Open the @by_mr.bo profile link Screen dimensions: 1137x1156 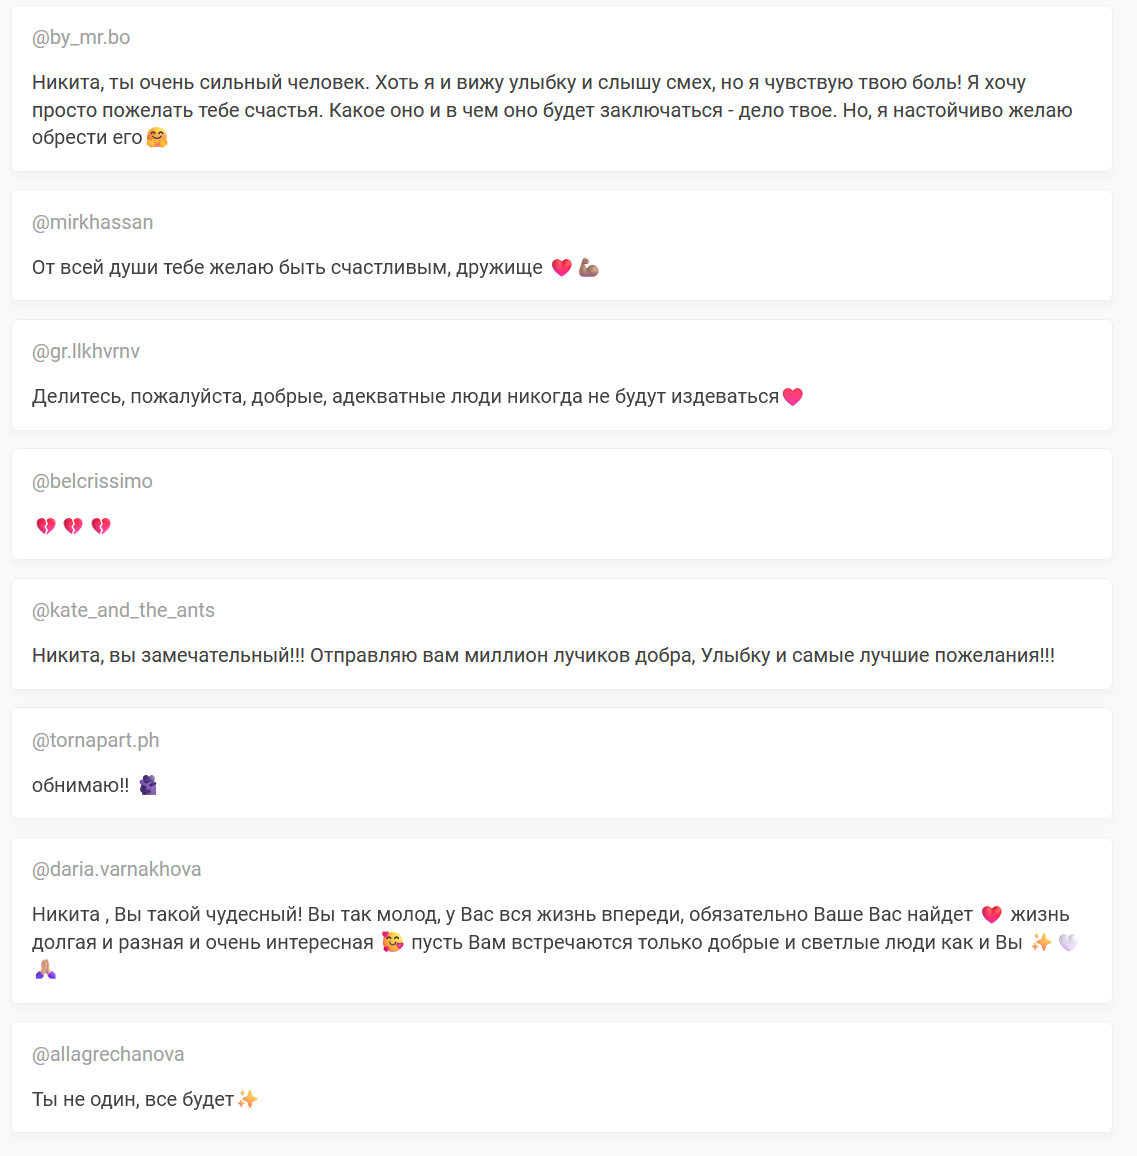pyautogui.click(x=81, y=38)
